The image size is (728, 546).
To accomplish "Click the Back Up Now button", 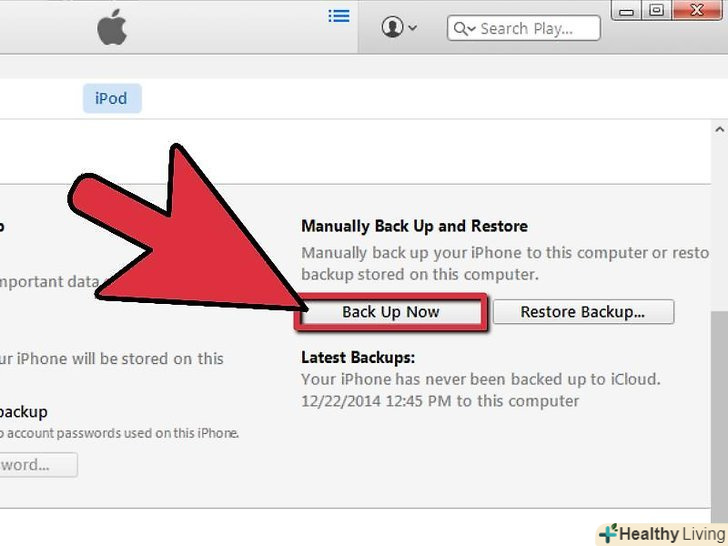I will [390, 312].
